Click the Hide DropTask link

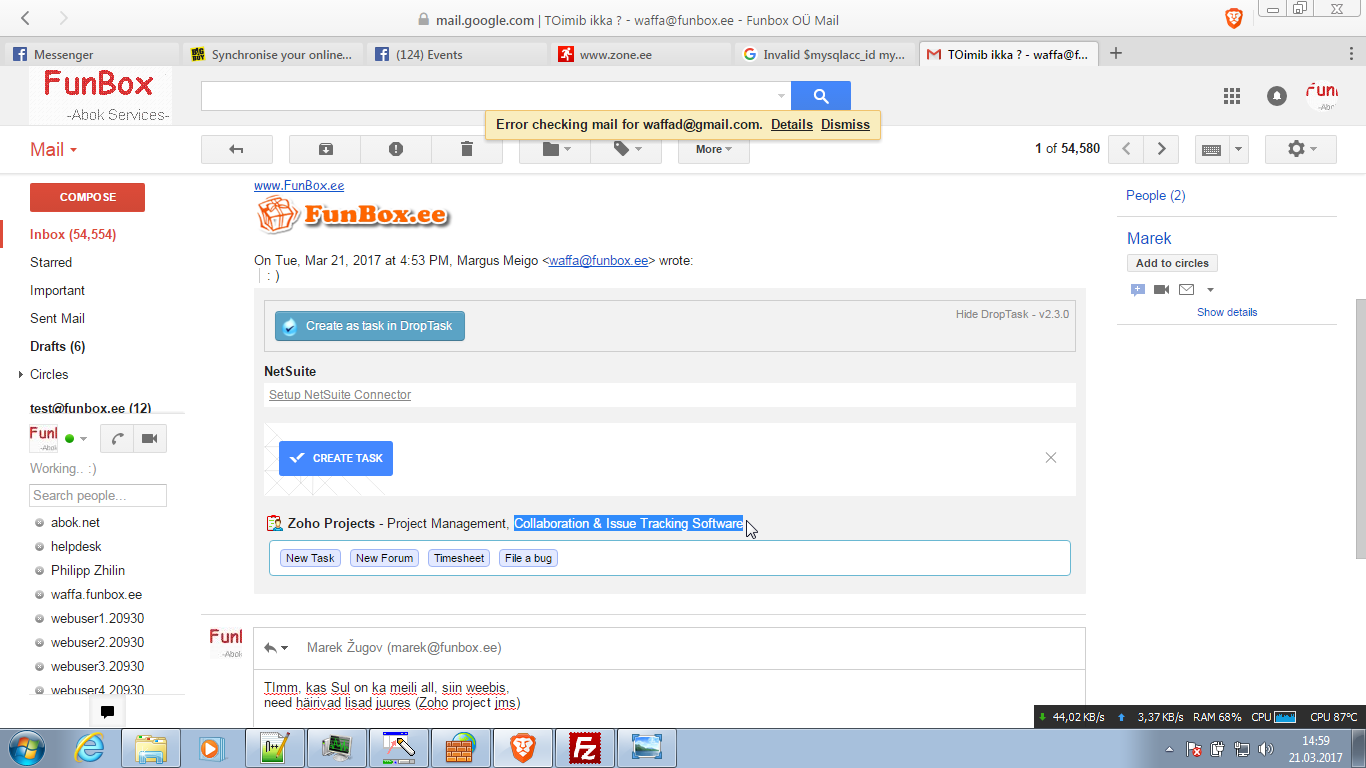(x=1012, y=314)
